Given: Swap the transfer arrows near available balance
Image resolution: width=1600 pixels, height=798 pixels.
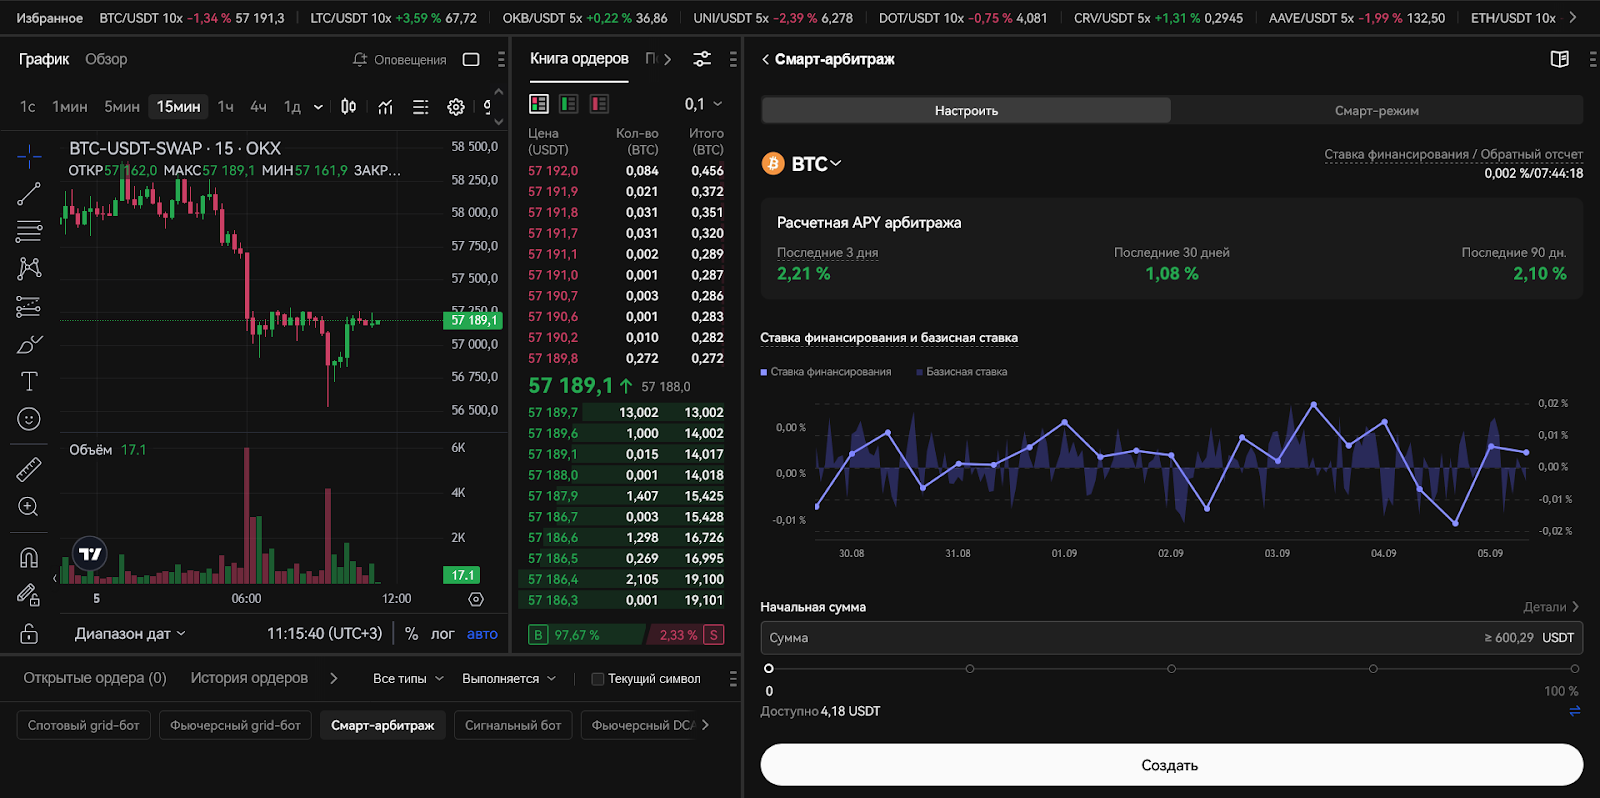Looking at the screenshot, I should pos(1575,711).
